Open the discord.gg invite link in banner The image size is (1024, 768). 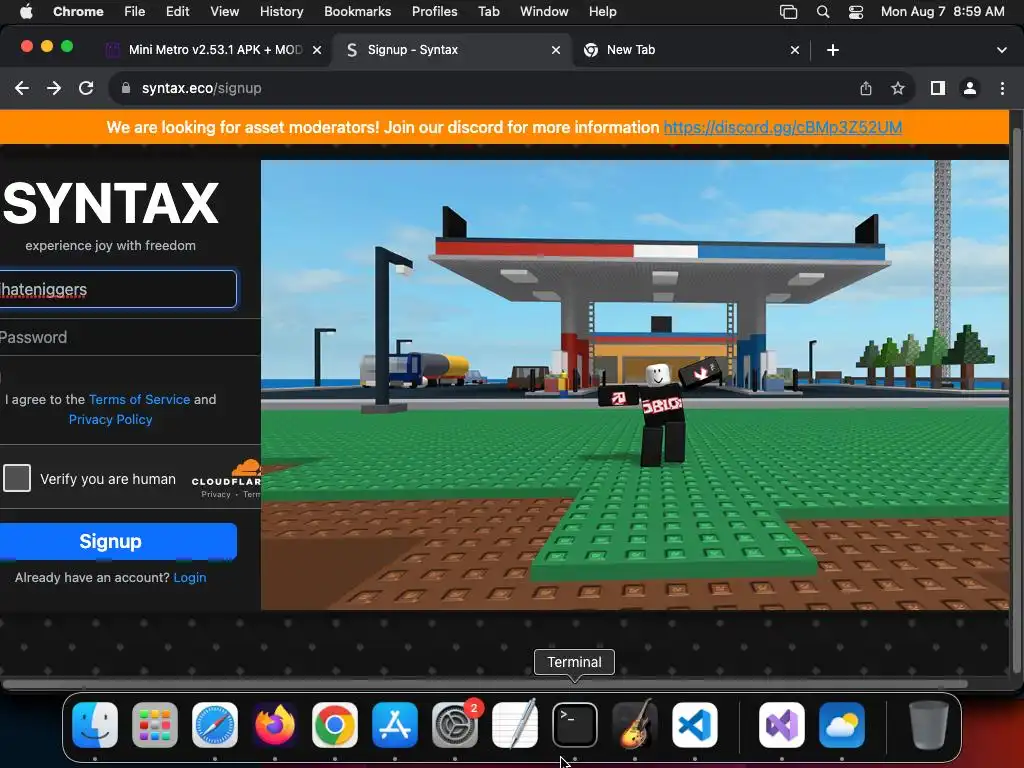782,127
